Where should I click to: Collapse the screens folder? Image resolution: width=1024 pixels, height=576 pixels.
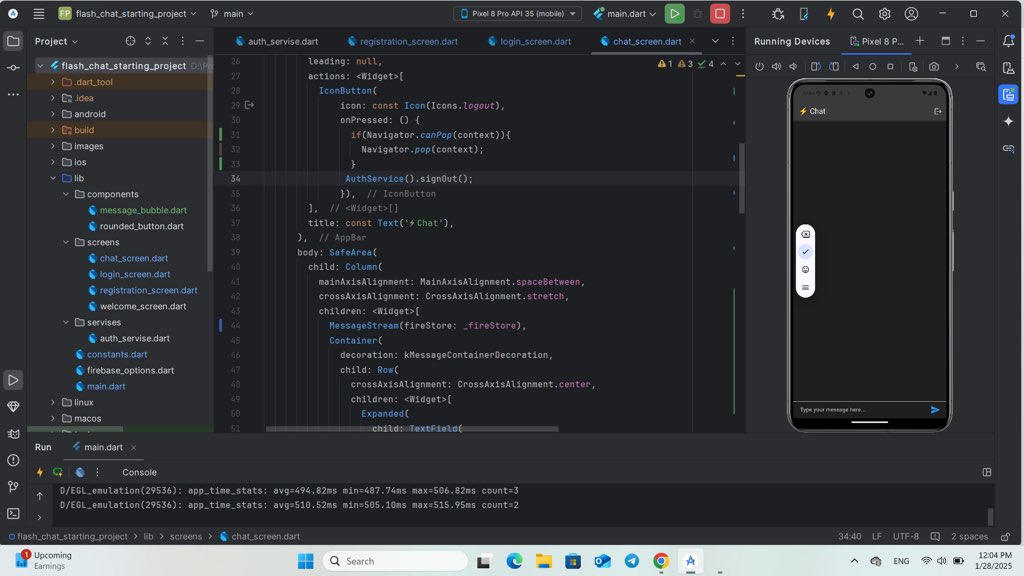click(66, 242)
